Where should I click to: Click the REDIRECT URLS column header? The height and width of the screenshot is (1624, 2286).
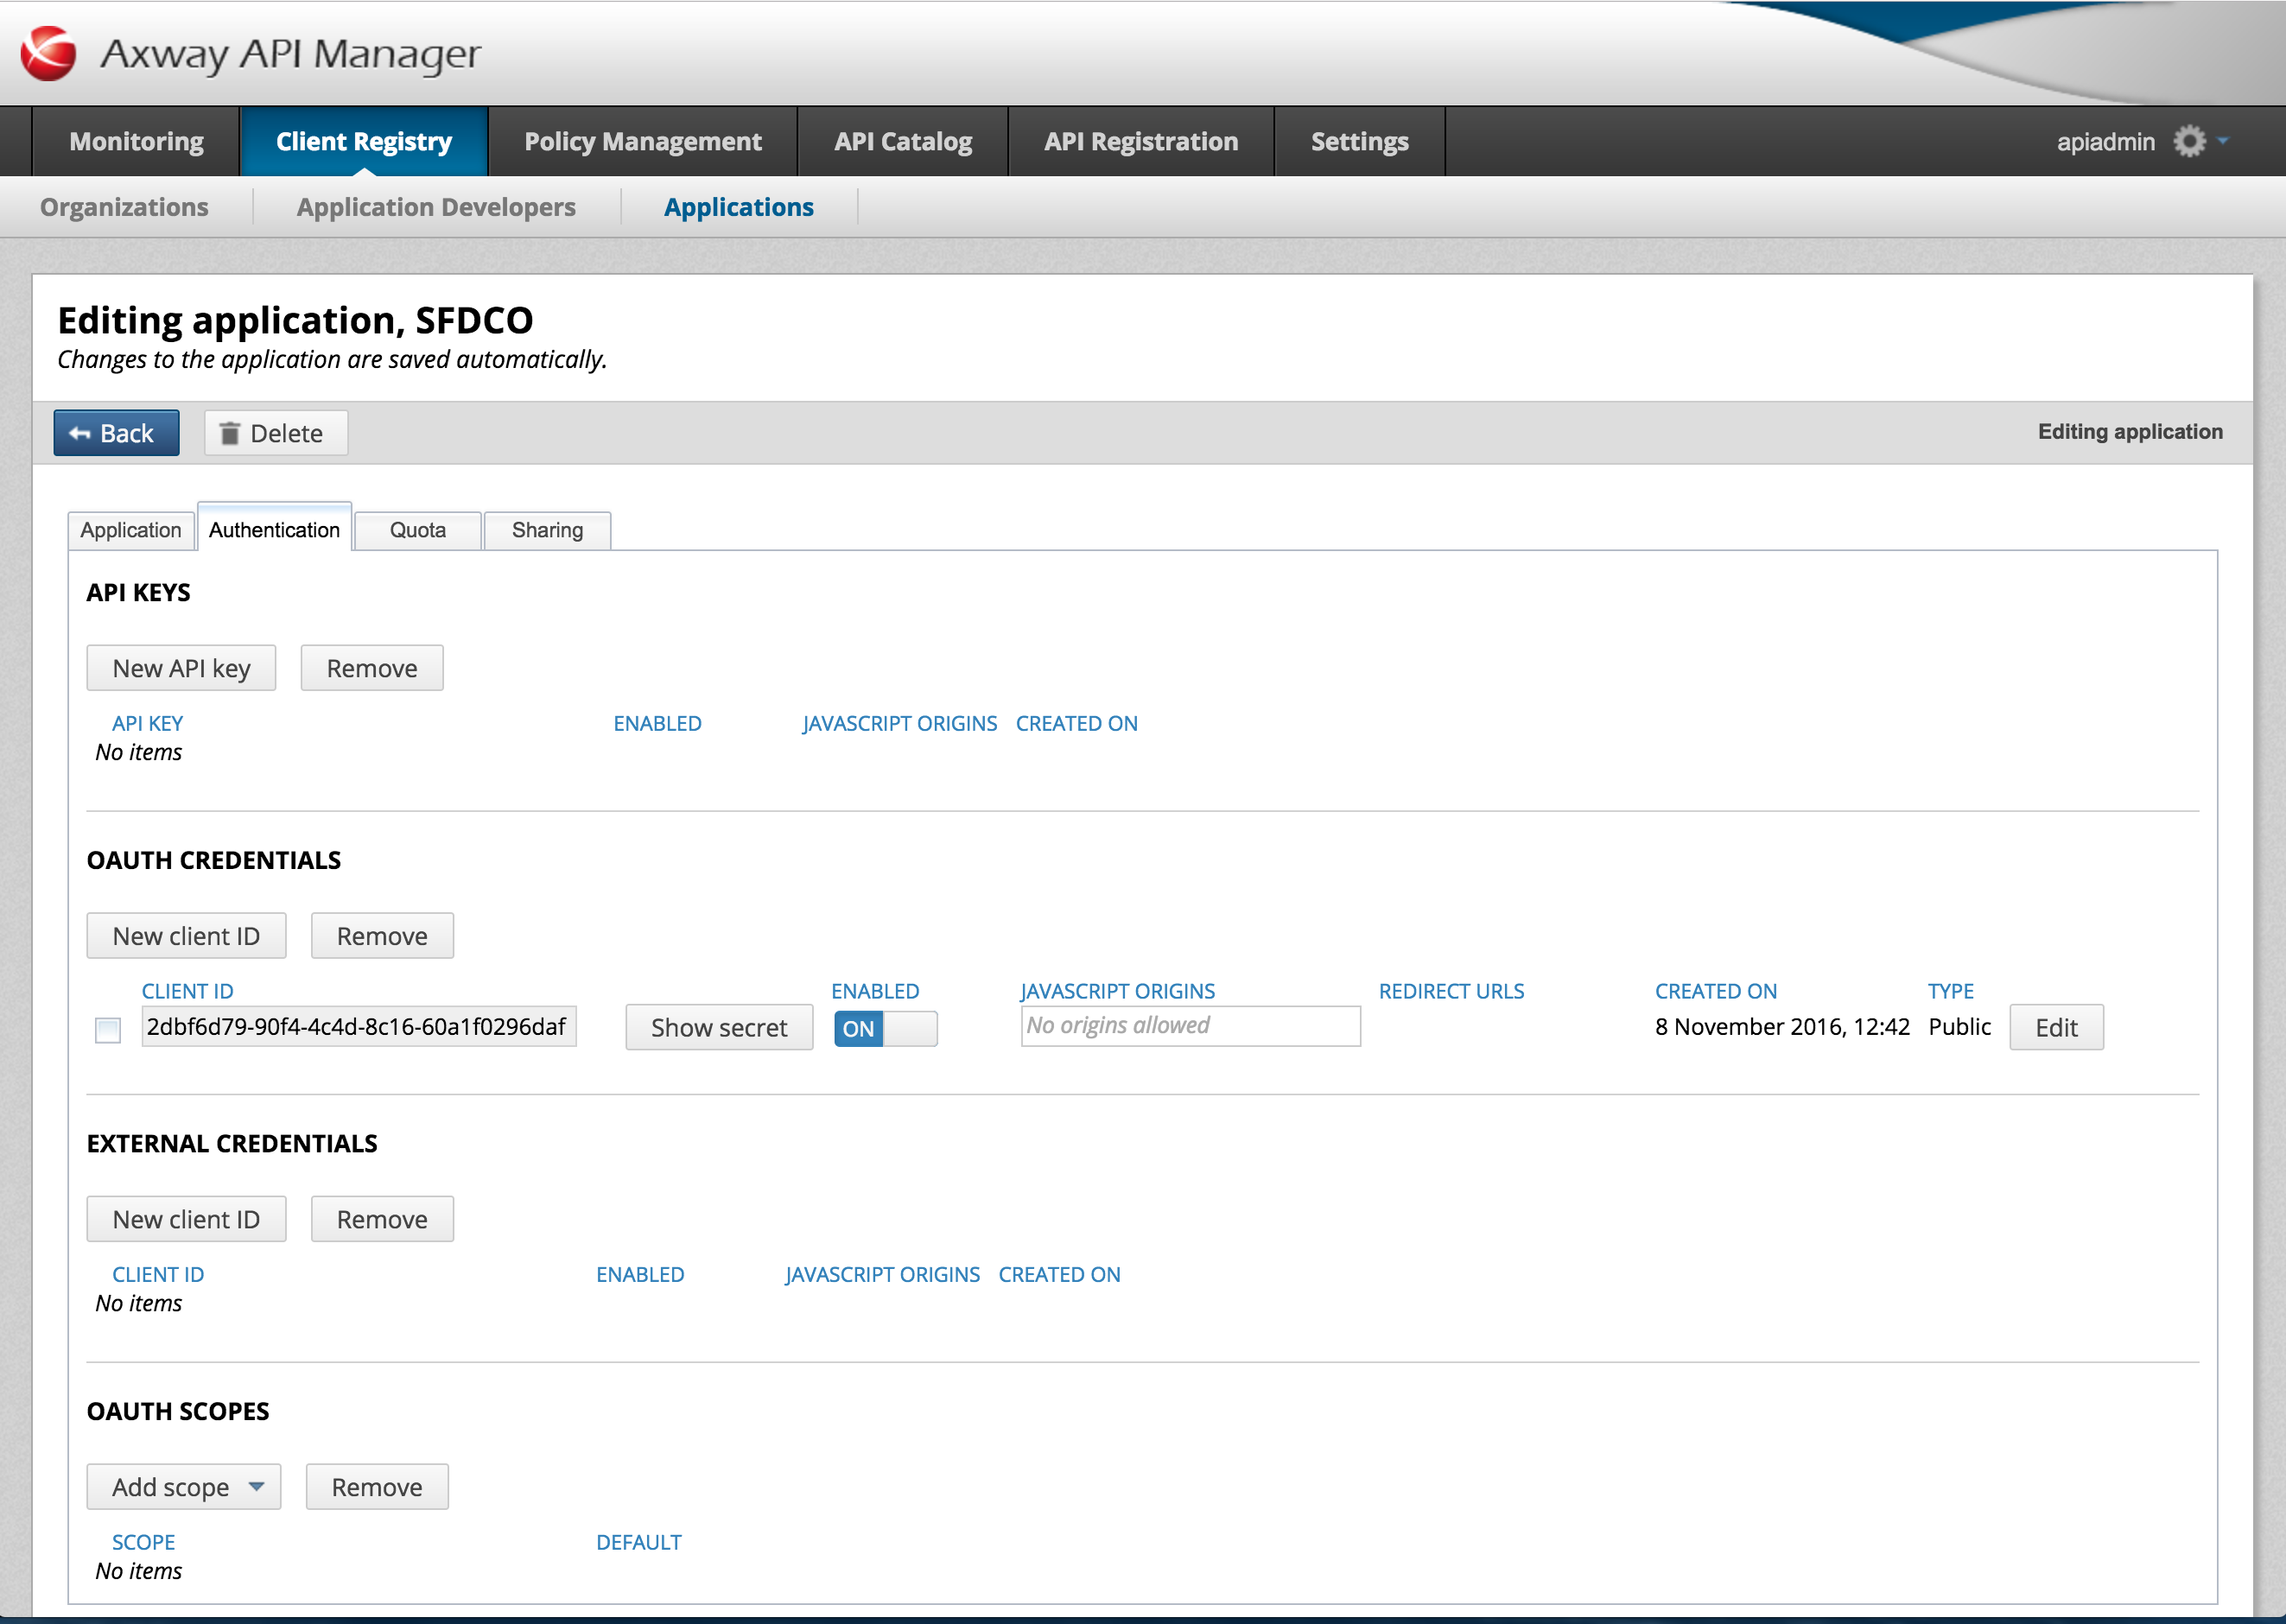1451,991
